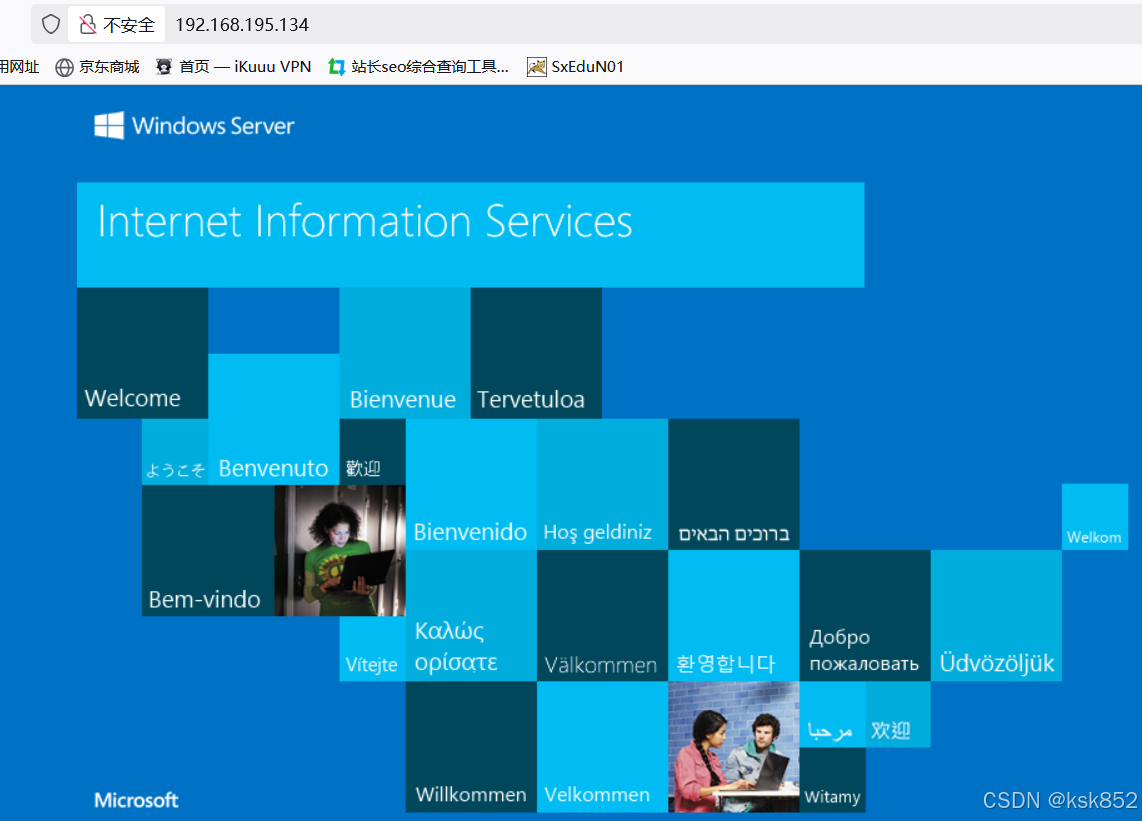The height and width of the screenshot is (821, 1142).
Task: Click the 歡迎 tile
Action: (x=373, y=452)
